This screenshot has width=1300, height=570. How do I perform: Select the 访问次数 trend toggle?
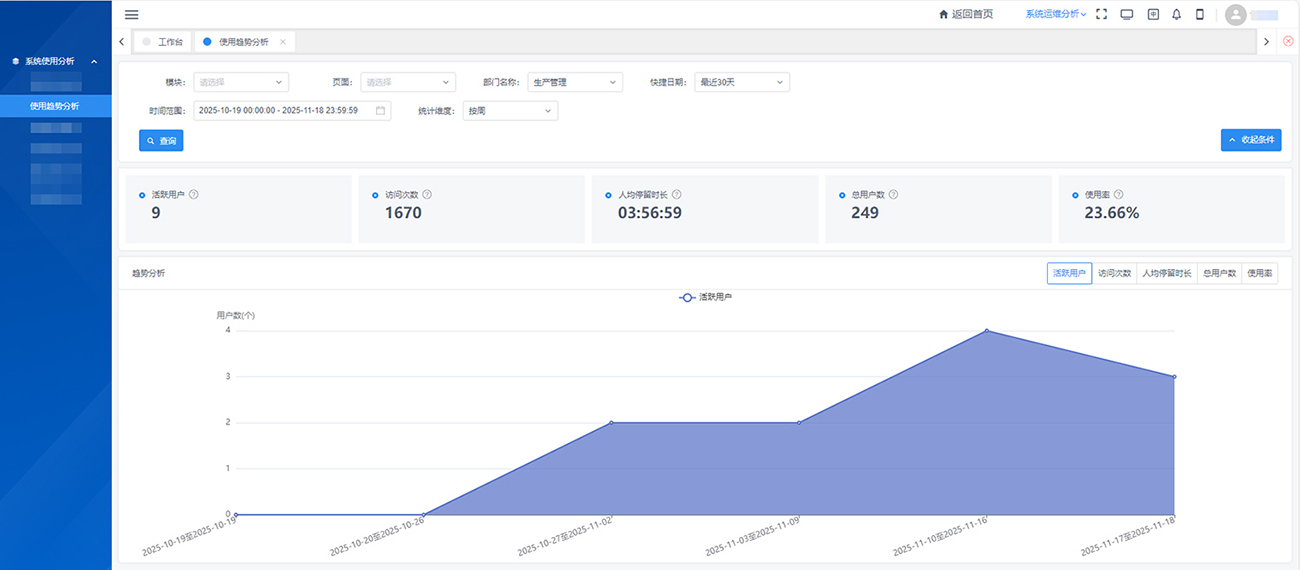click(x=1114, y=273)
